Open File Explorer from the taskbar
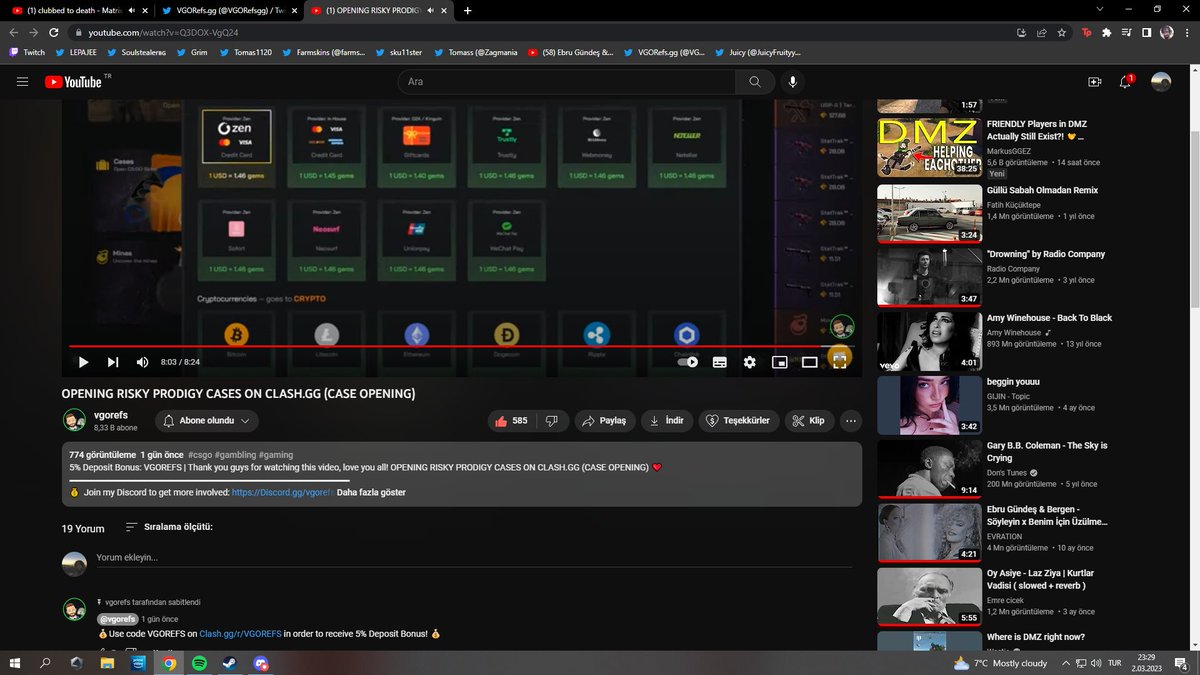 (x=107, y=662)
